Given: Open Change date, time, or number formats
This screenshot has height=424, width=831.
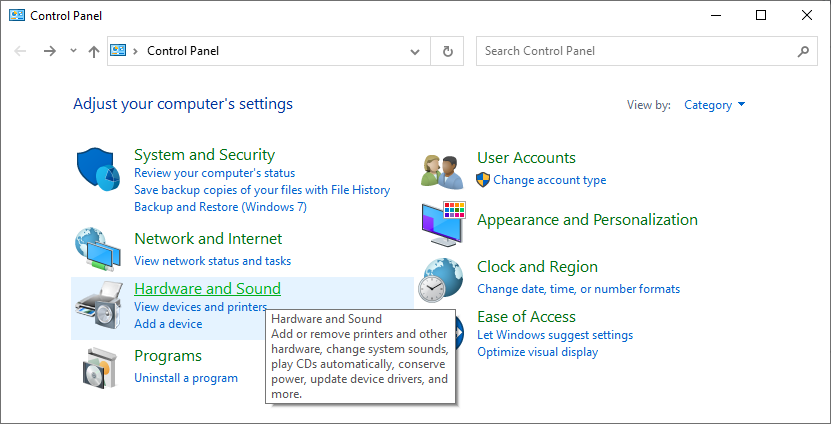Looking at the screenshot, I should click(x=578, y=289).
